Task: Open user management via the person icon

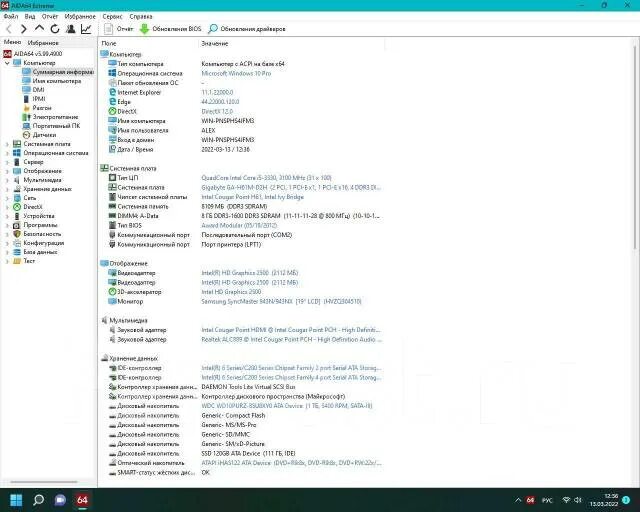Action: [71, 29]
